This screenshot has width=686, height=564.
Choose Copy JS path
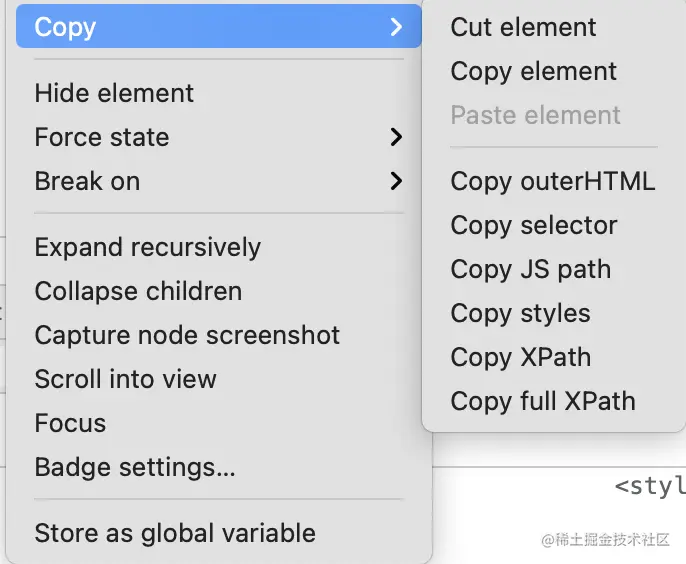point(530,269)
